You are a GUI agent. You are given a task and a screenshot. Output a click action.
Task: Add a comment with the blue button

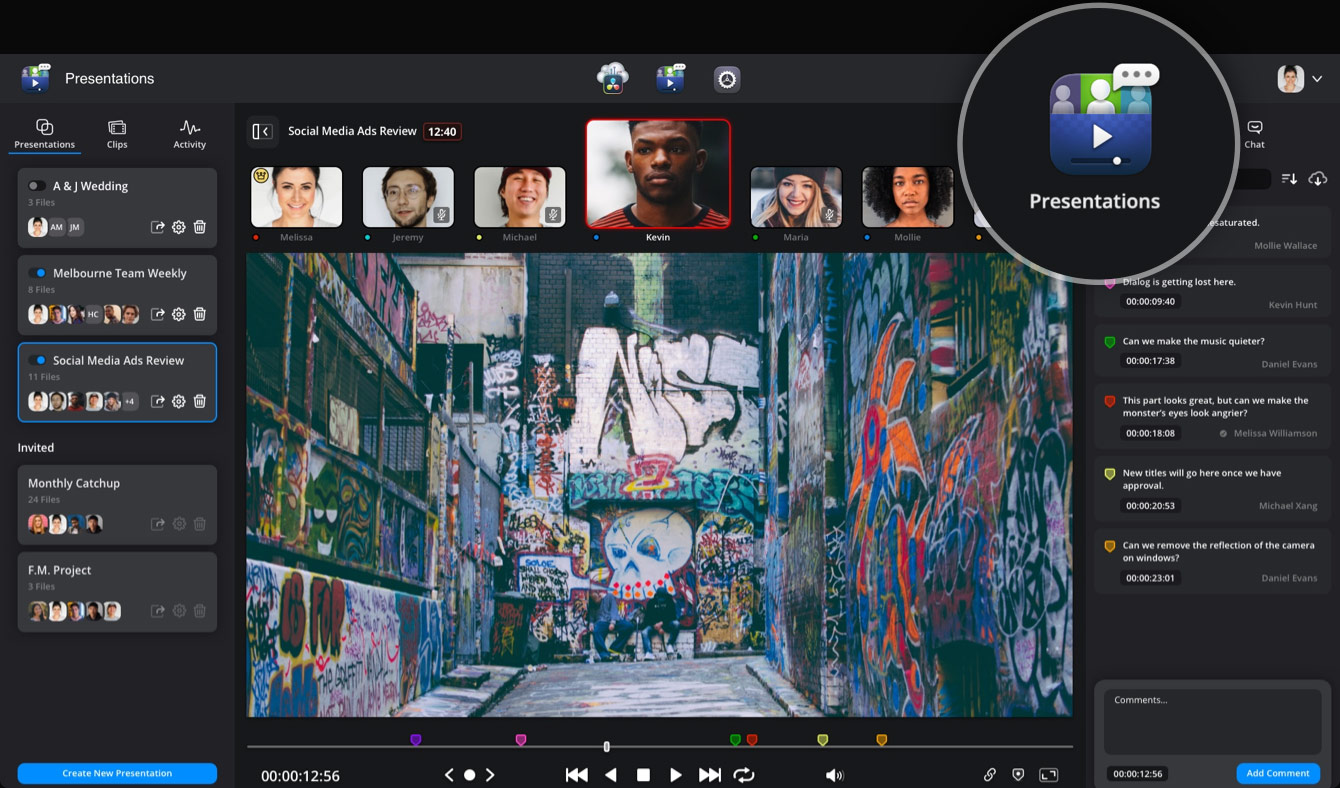[1278, 773]
